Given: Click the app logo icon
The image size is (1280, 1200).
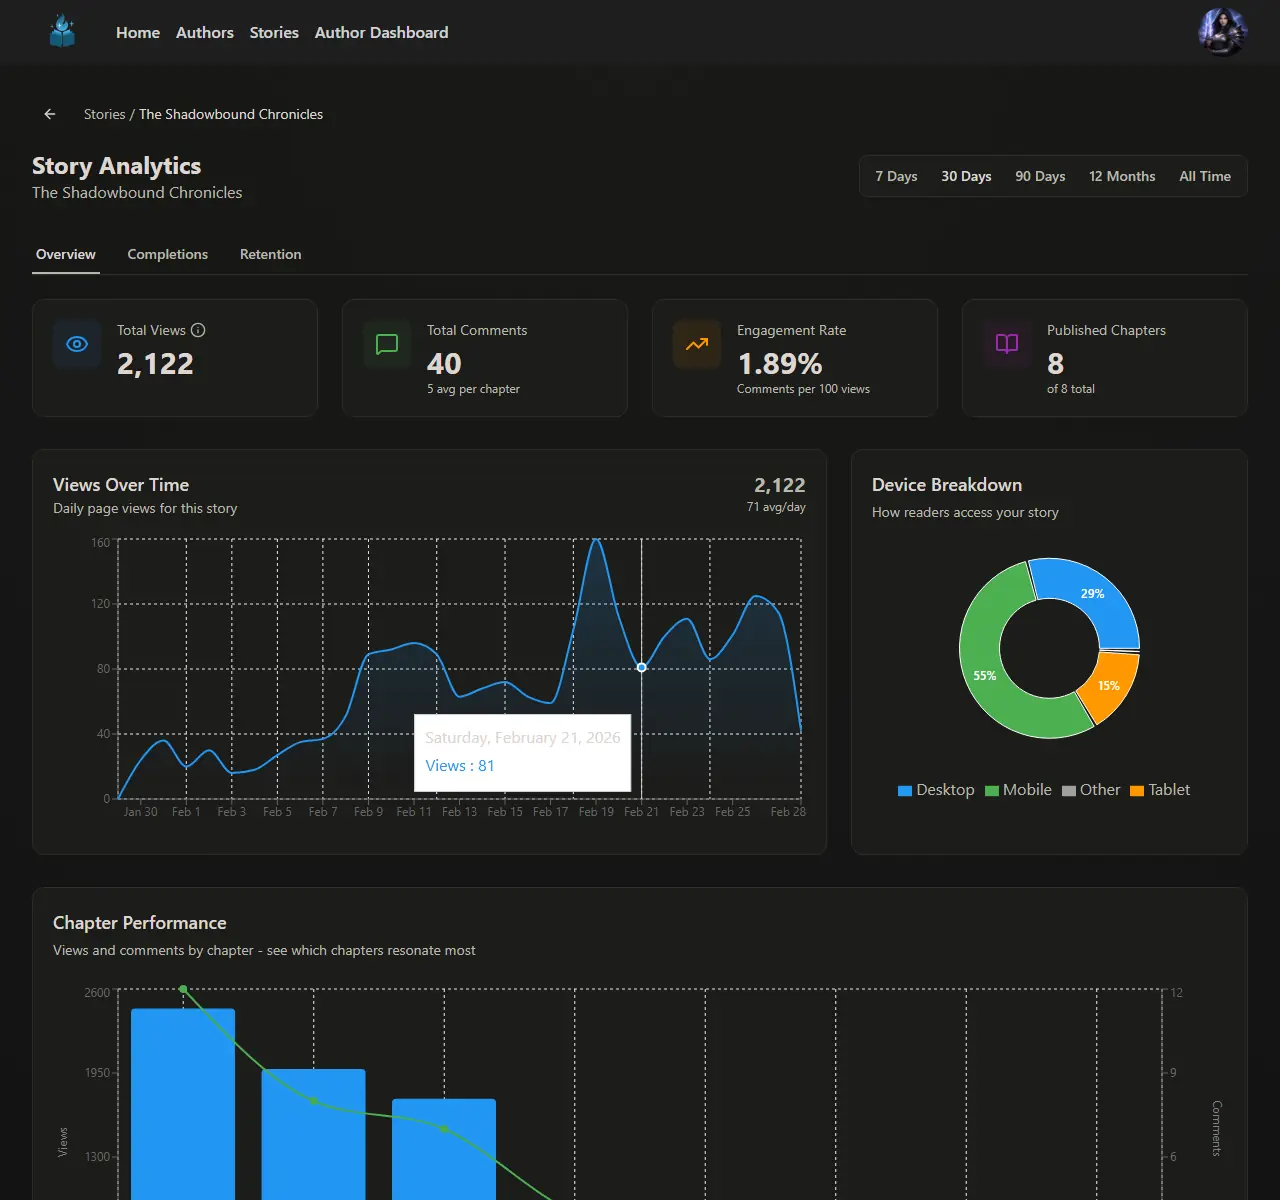Looking at the screenshot, I should (x=62, y=31).
